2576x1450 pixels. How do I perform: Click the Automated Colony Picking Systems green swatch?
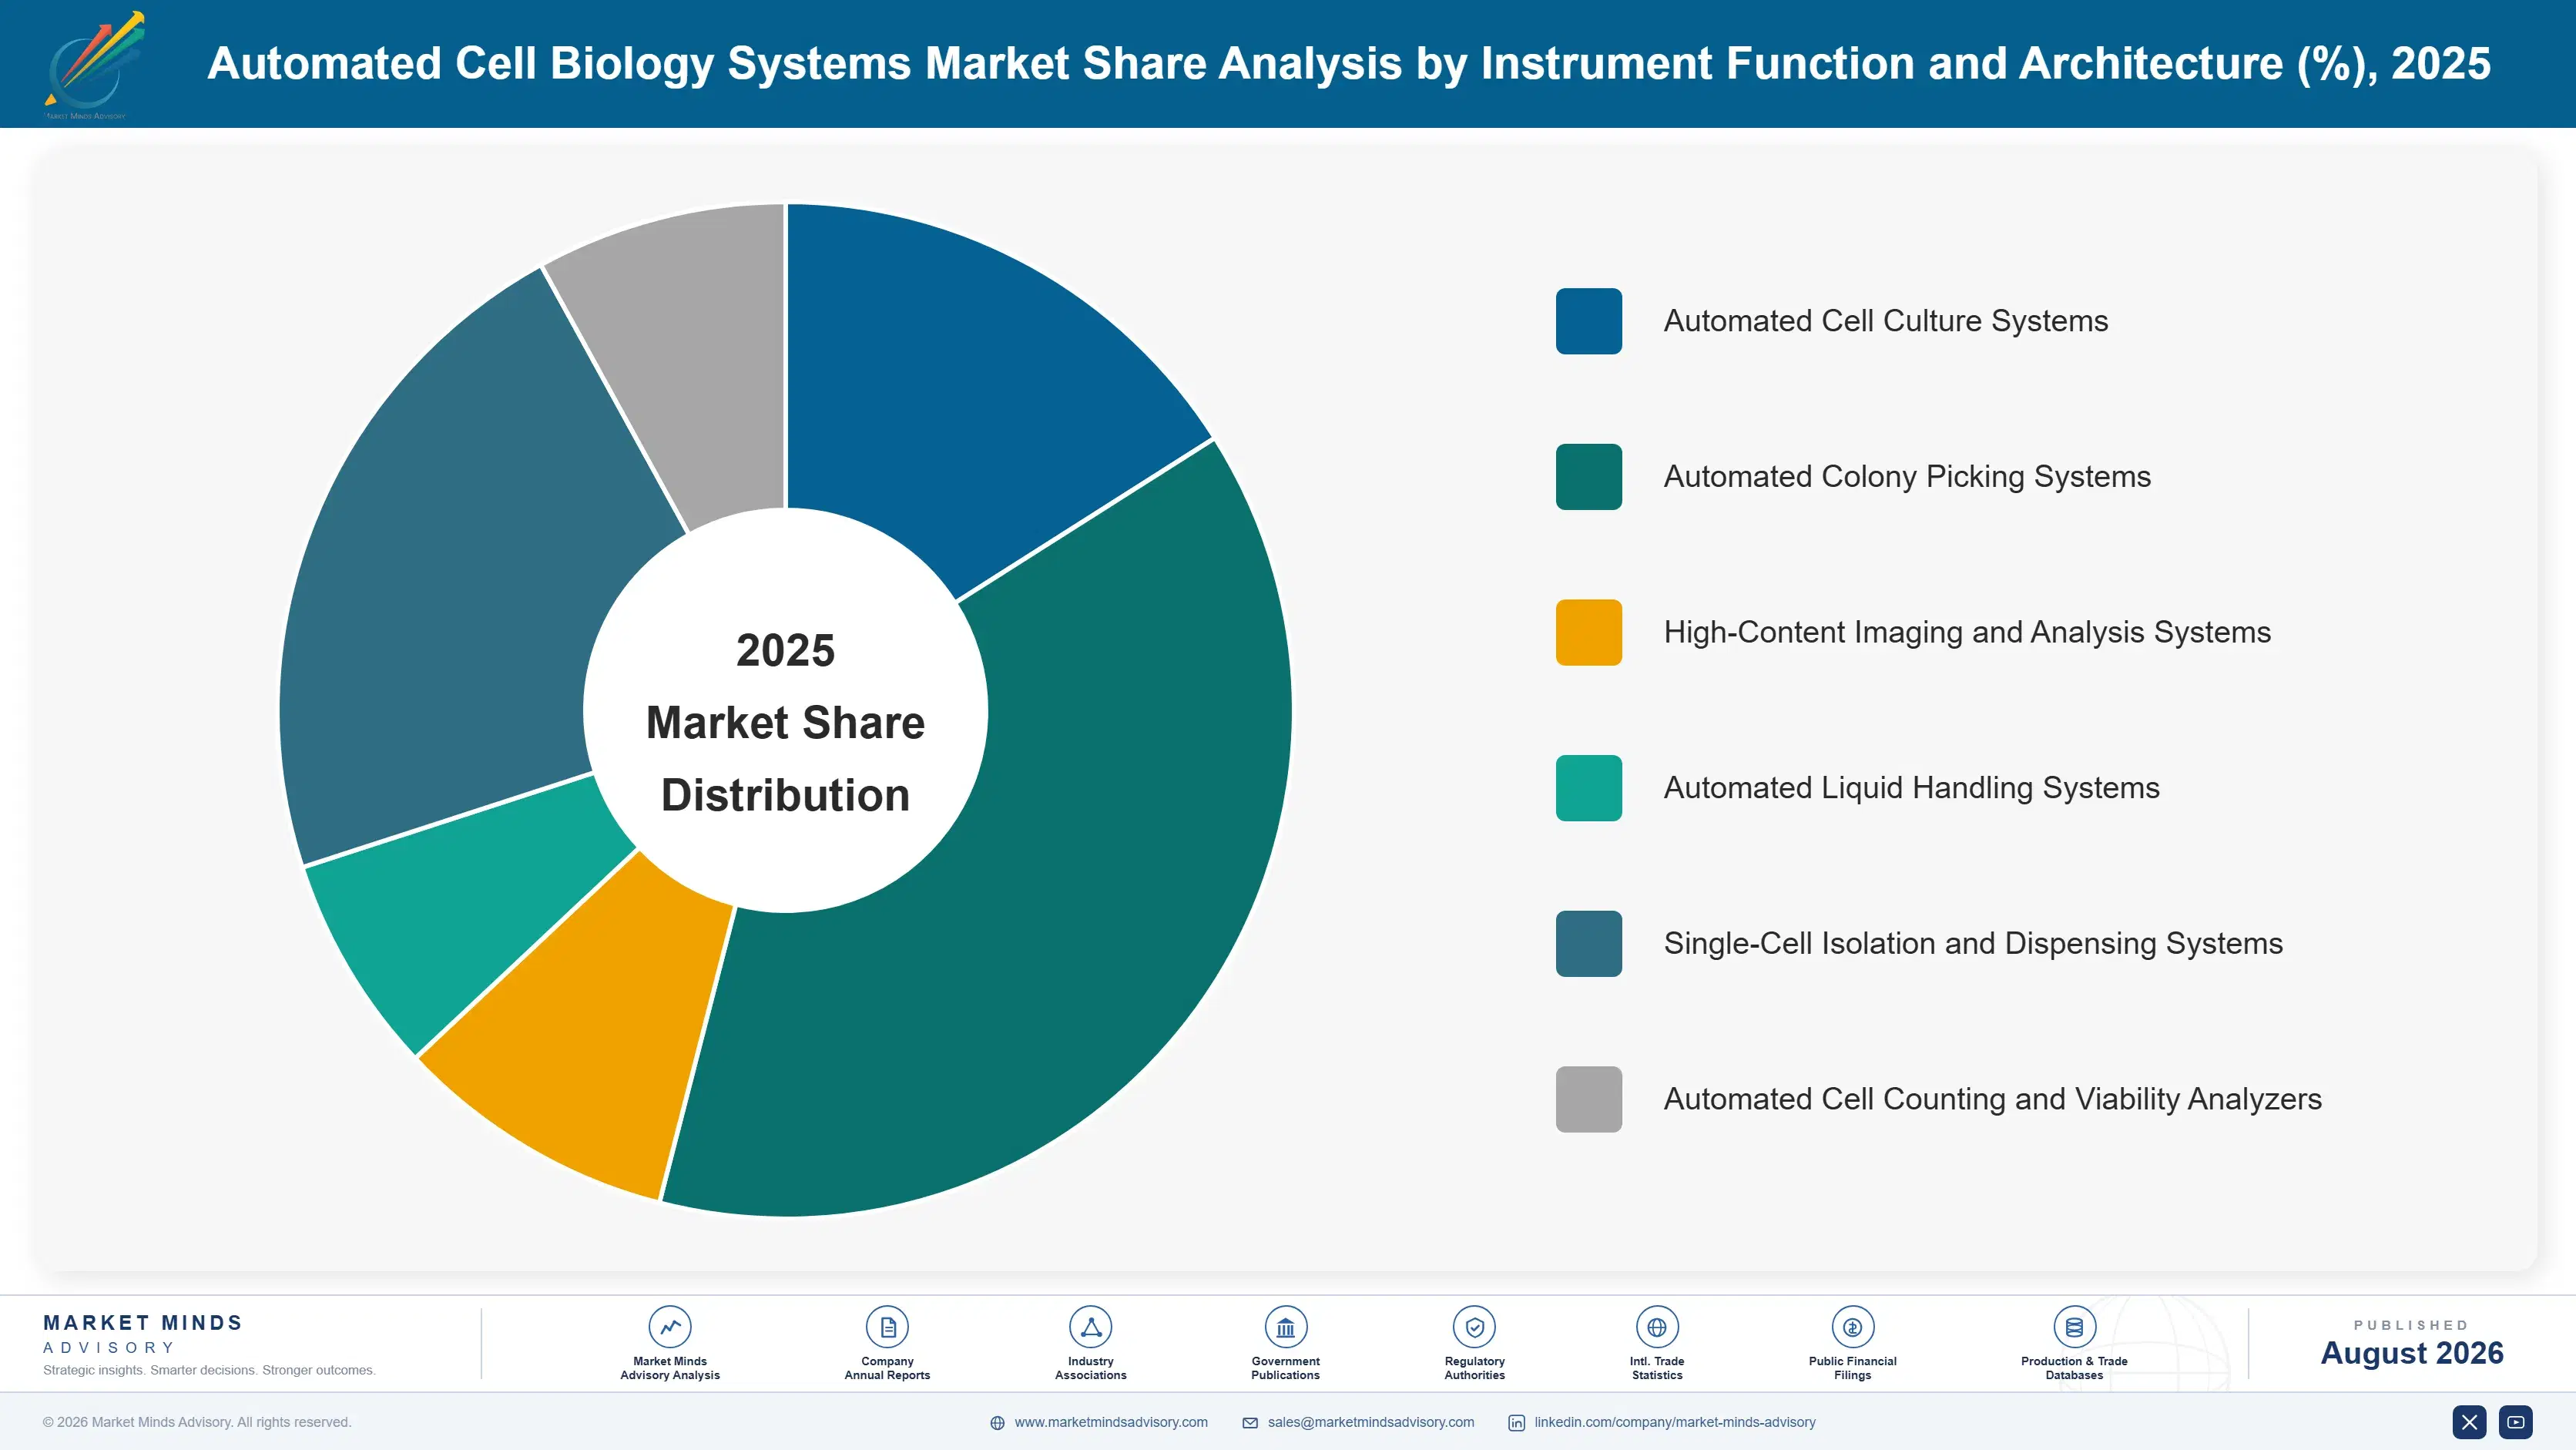pos(1588,477)
